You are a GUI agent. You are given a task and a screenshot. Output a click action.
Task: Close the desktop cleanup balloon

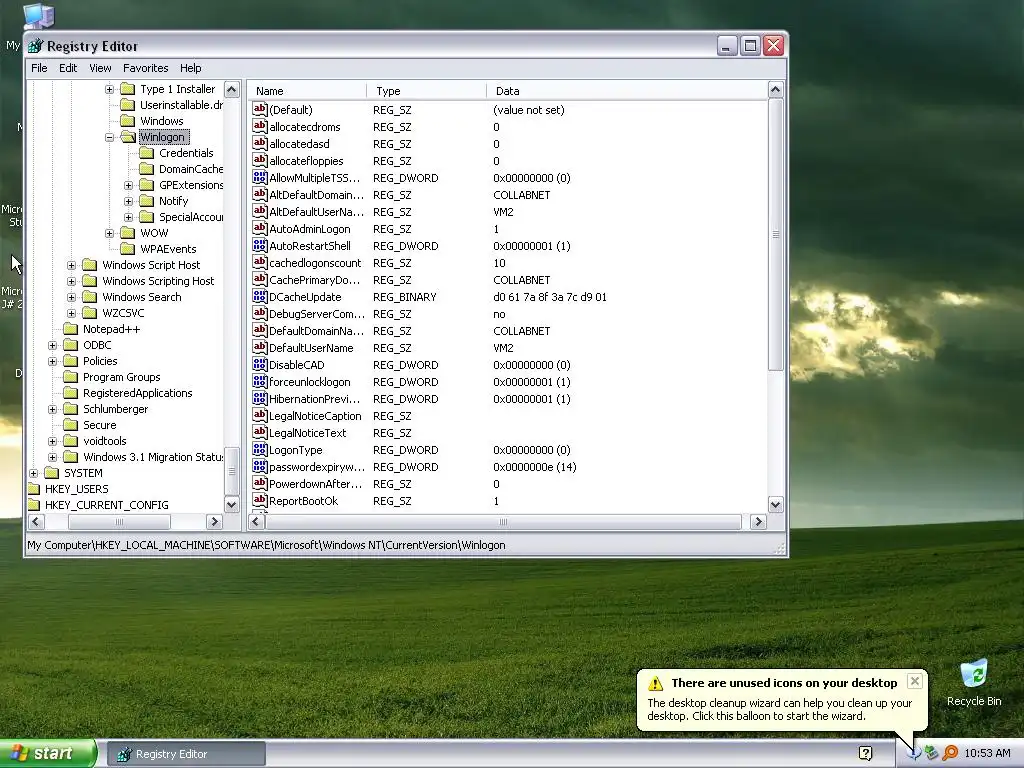pyautogui.click(x=914, y=681)
